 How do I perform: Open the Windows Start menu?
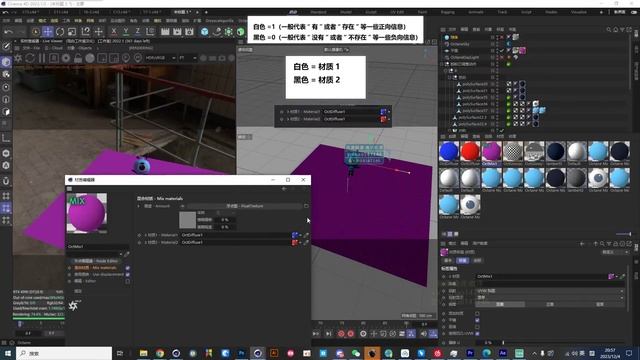point(8,353)
